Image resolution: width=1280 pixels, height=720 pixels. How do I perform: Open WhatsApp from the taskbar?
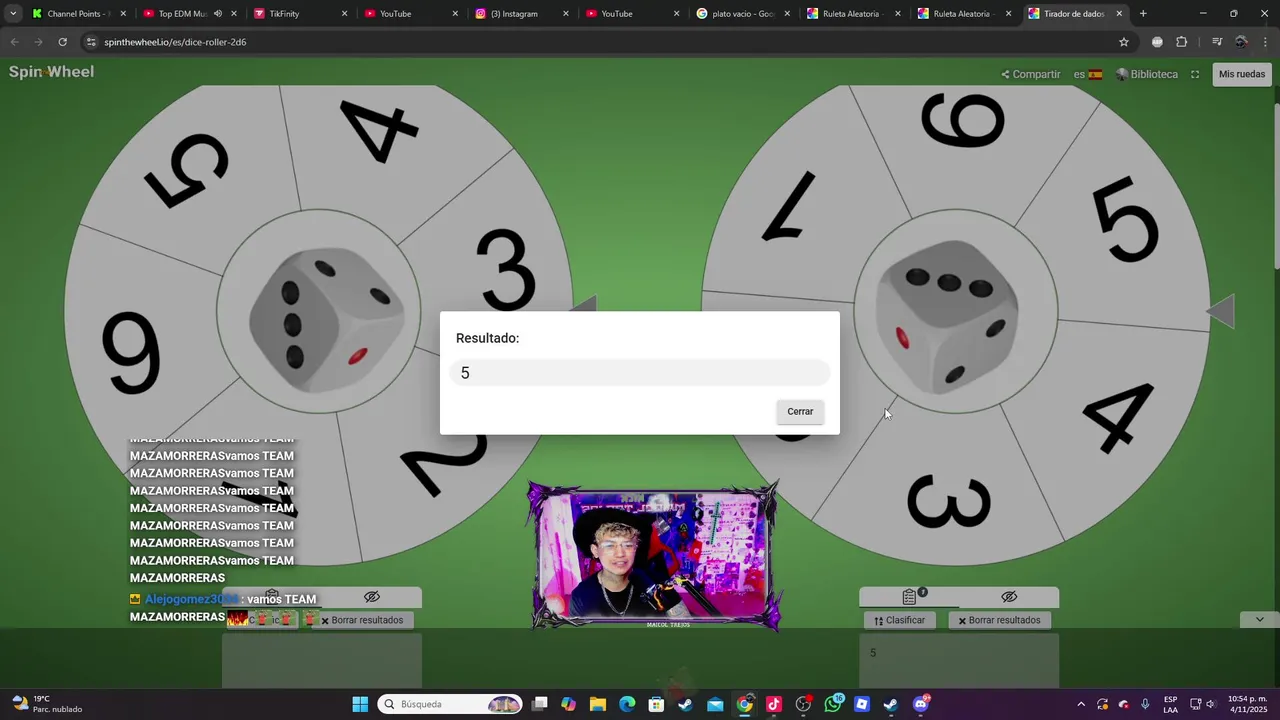click(x=833, y=704)
